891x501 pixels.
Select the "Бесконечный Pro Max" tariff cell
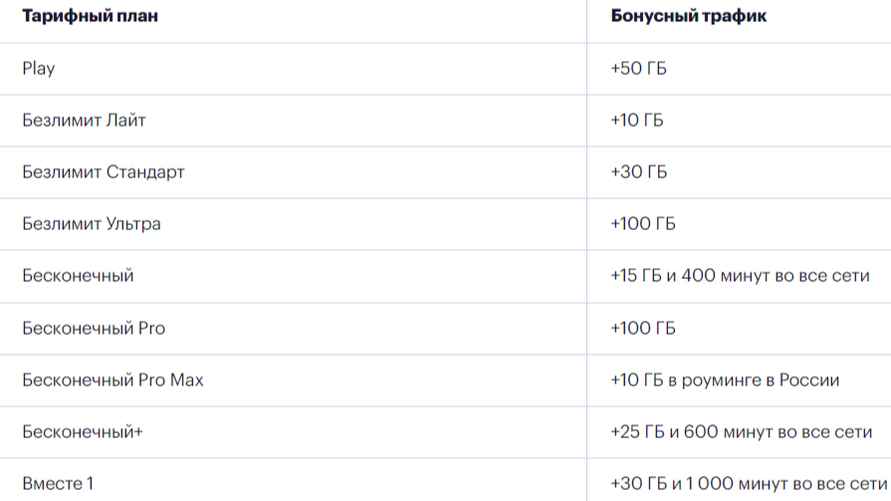[x=113, y=380]
